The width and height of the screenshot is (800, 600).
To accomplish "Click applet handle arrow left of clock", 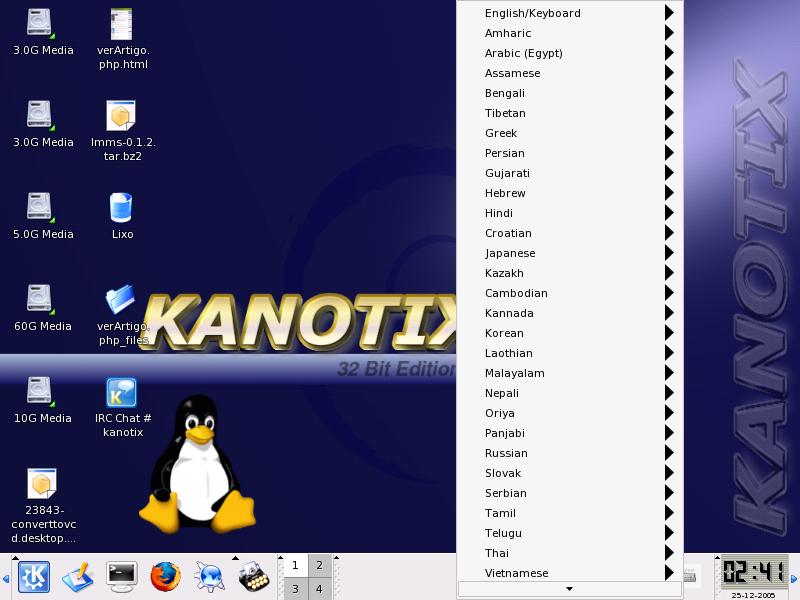I will (x=717, y=558).
